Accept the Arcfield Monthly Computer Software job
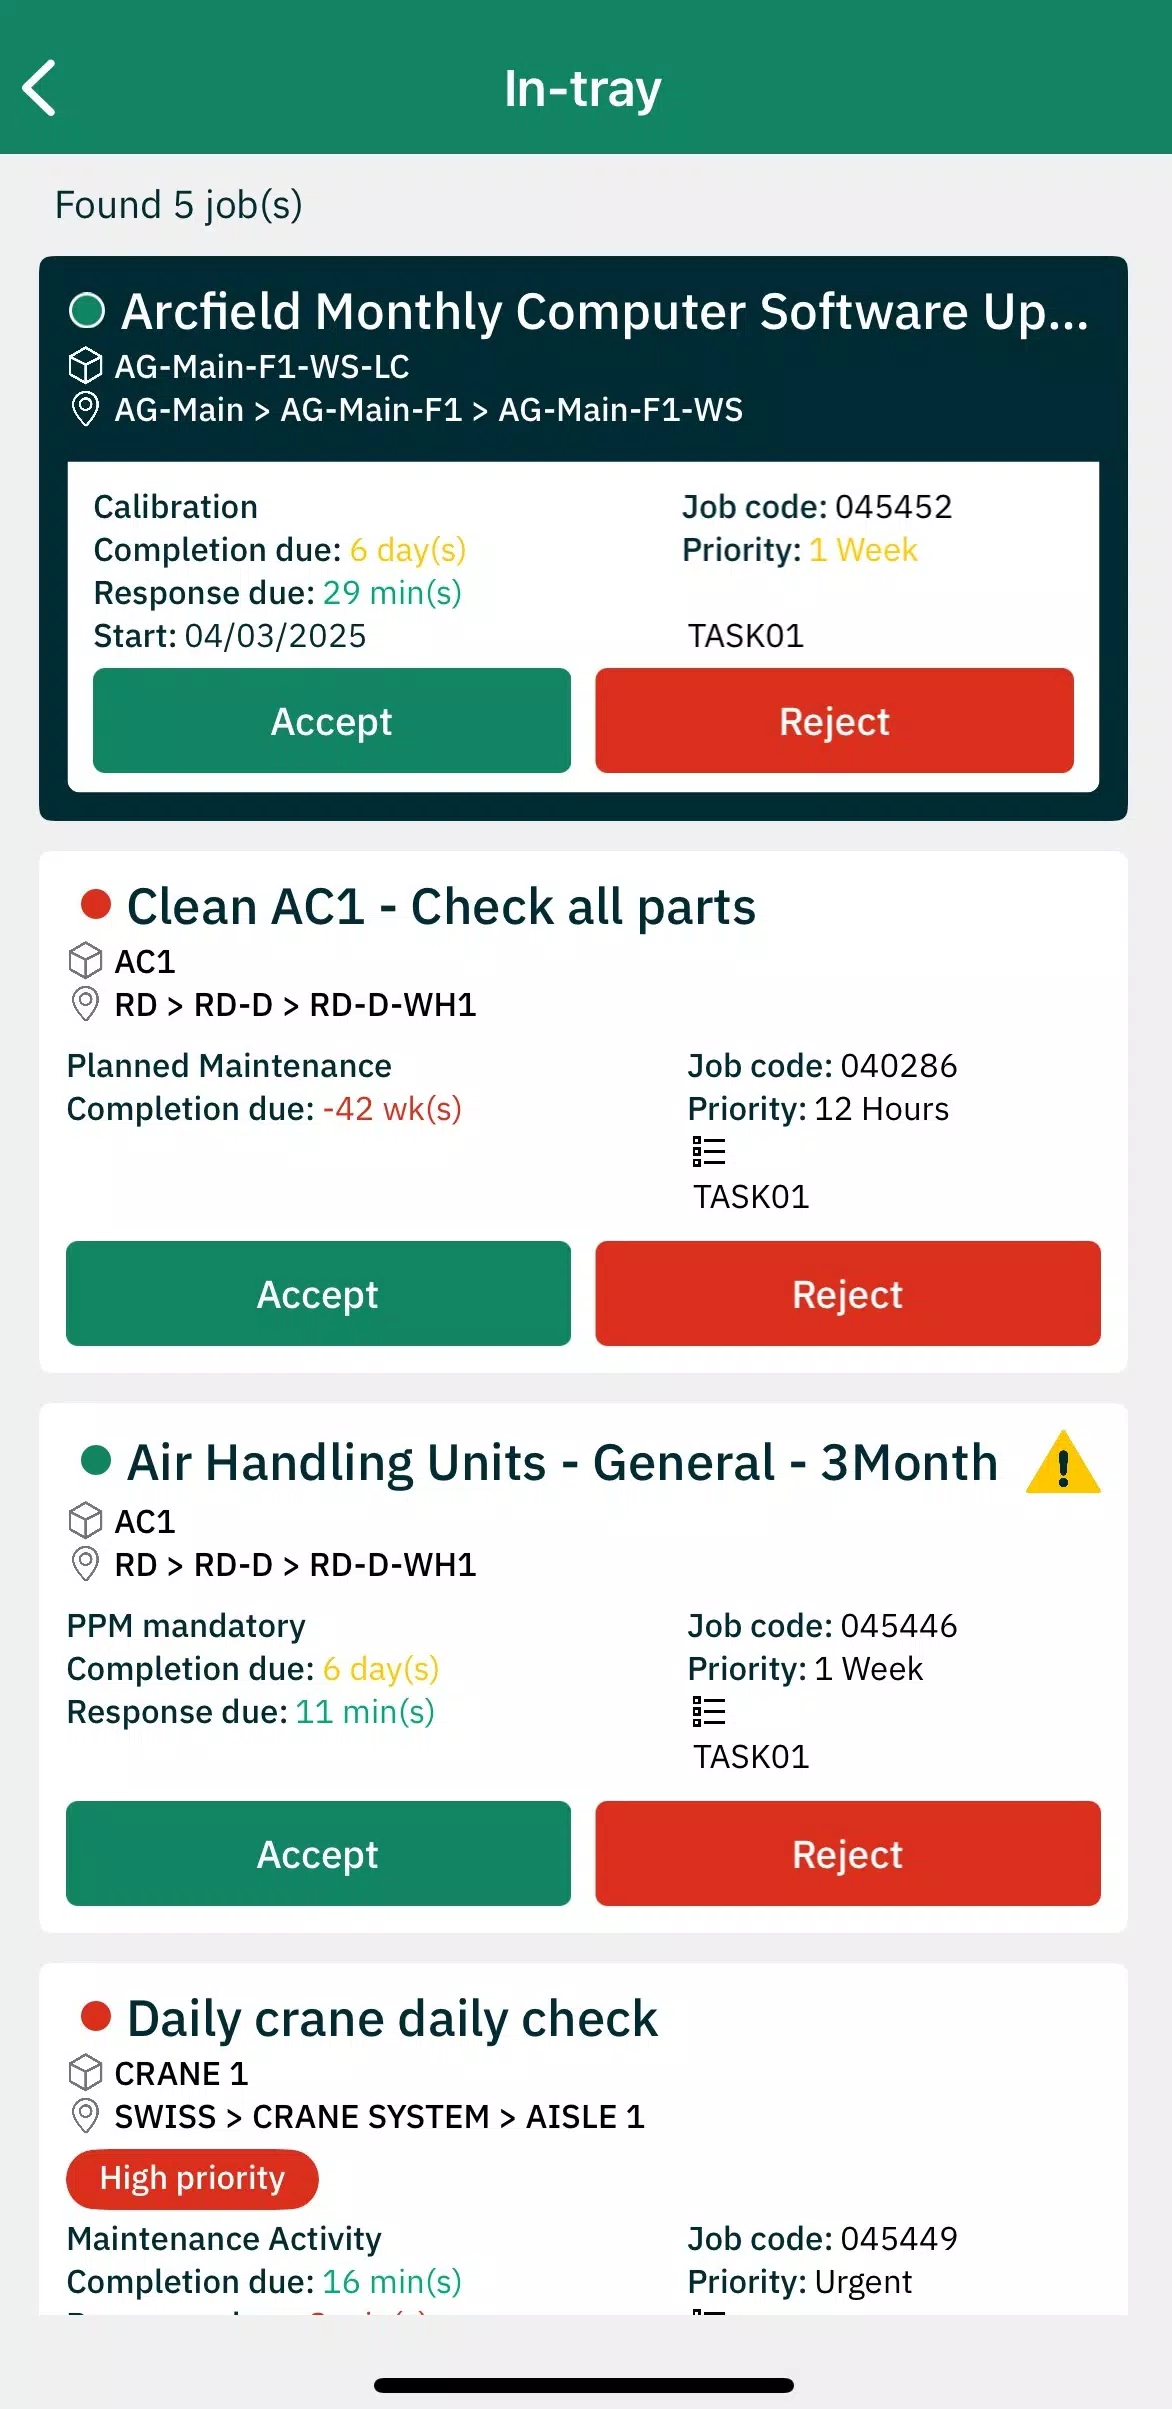 click(332, 721)
